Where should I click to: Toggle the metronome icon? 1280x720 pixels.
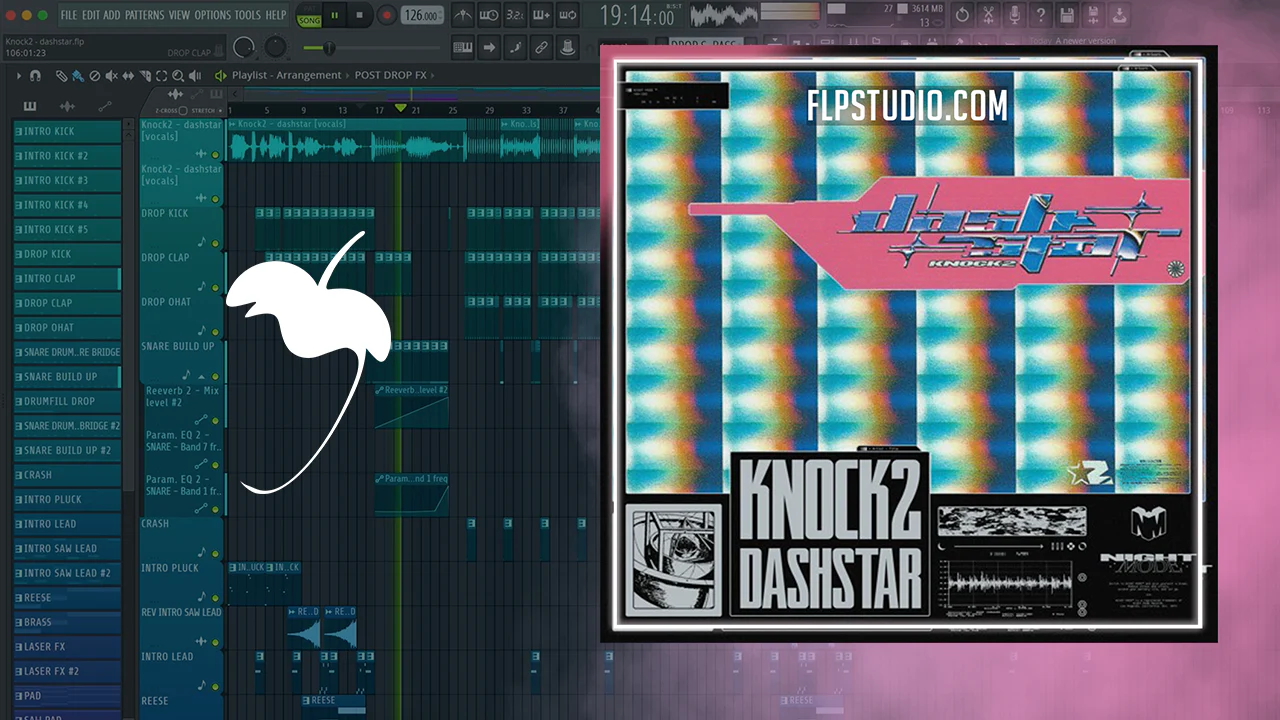(x=463, y=16)
